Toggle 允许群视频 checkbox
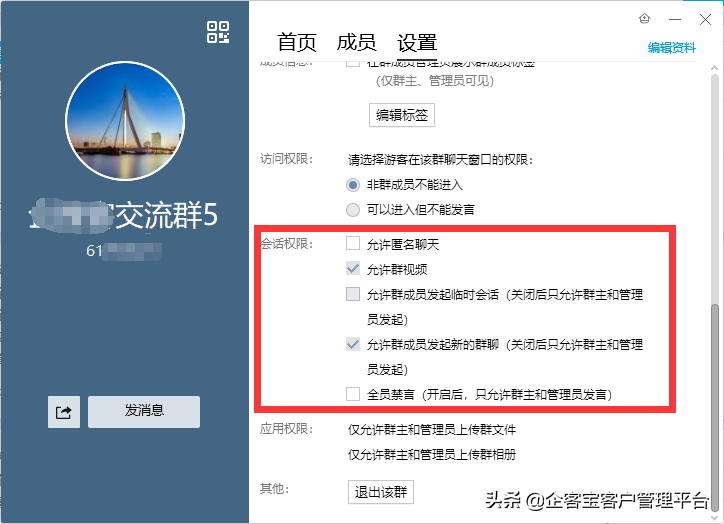The width and height of the screenshot is (724, 524). (353, 269)
